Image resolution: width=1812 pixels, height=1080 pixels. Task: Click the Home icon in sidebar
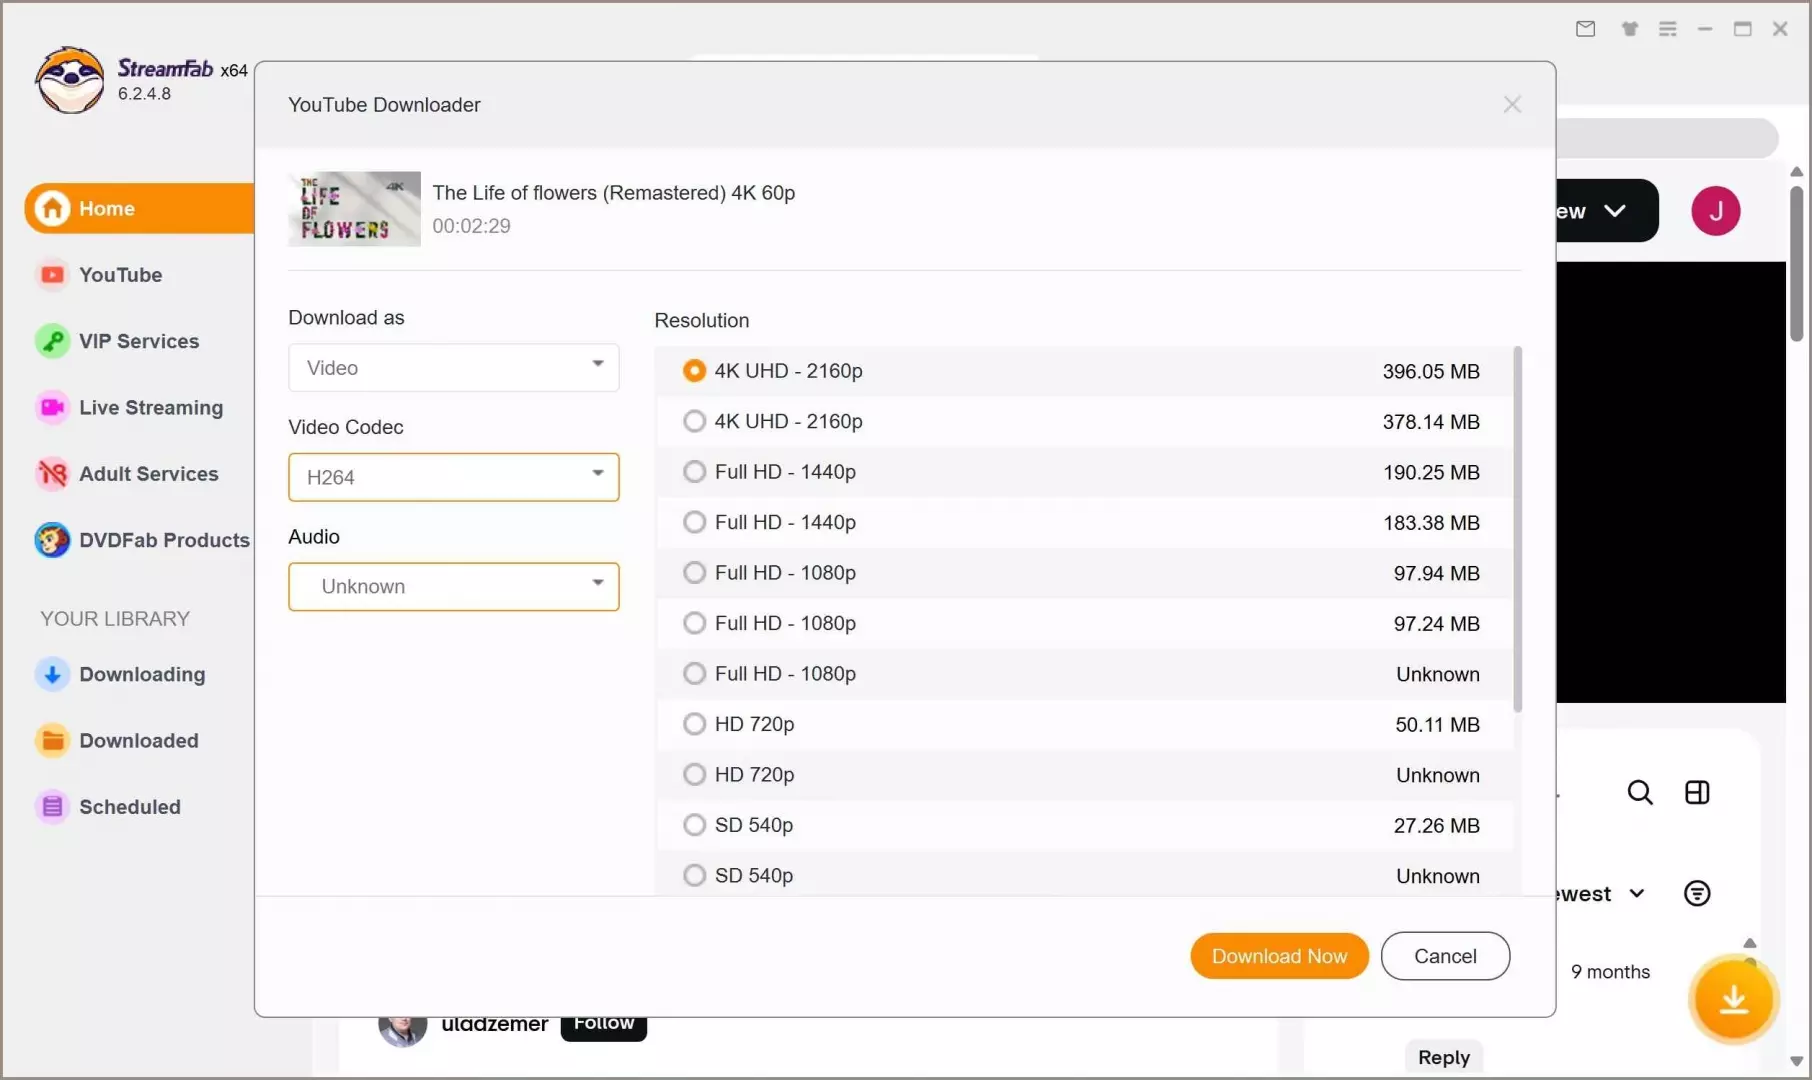(x=52, y=208)
